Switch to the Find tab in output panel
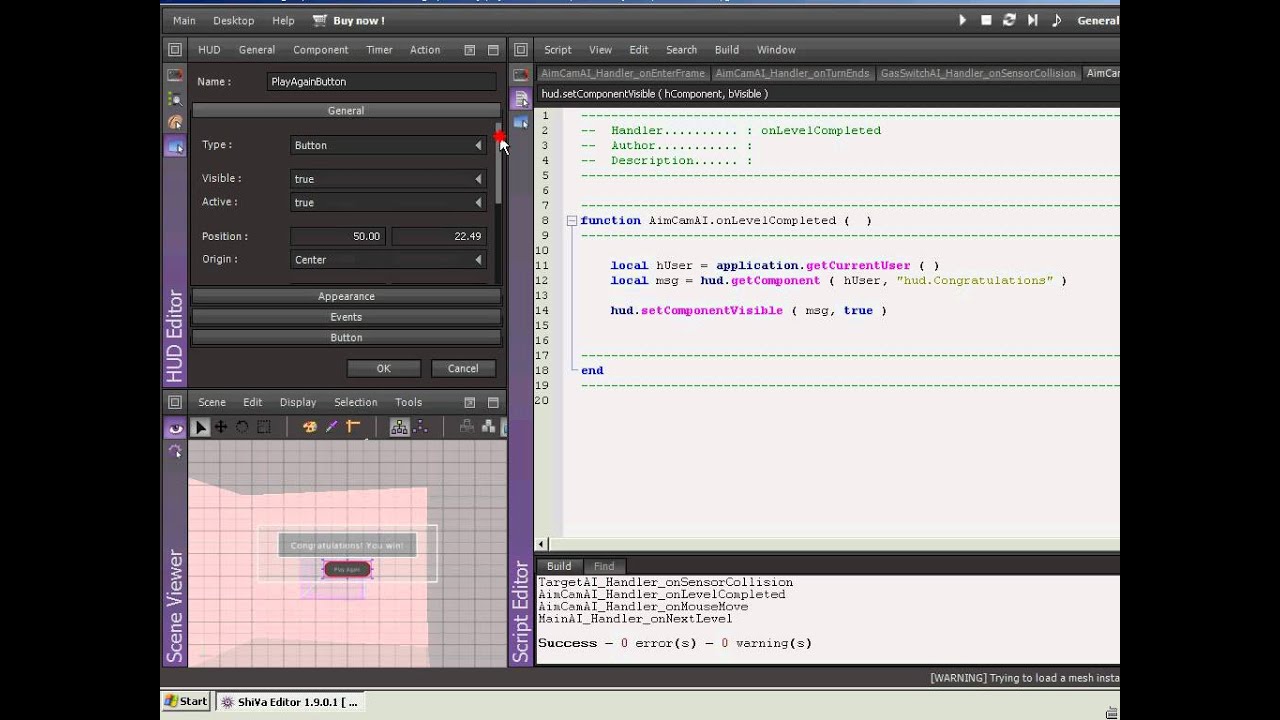This screenshot has width=1280, height=720. pyautogui.click(x=604, y=566)
